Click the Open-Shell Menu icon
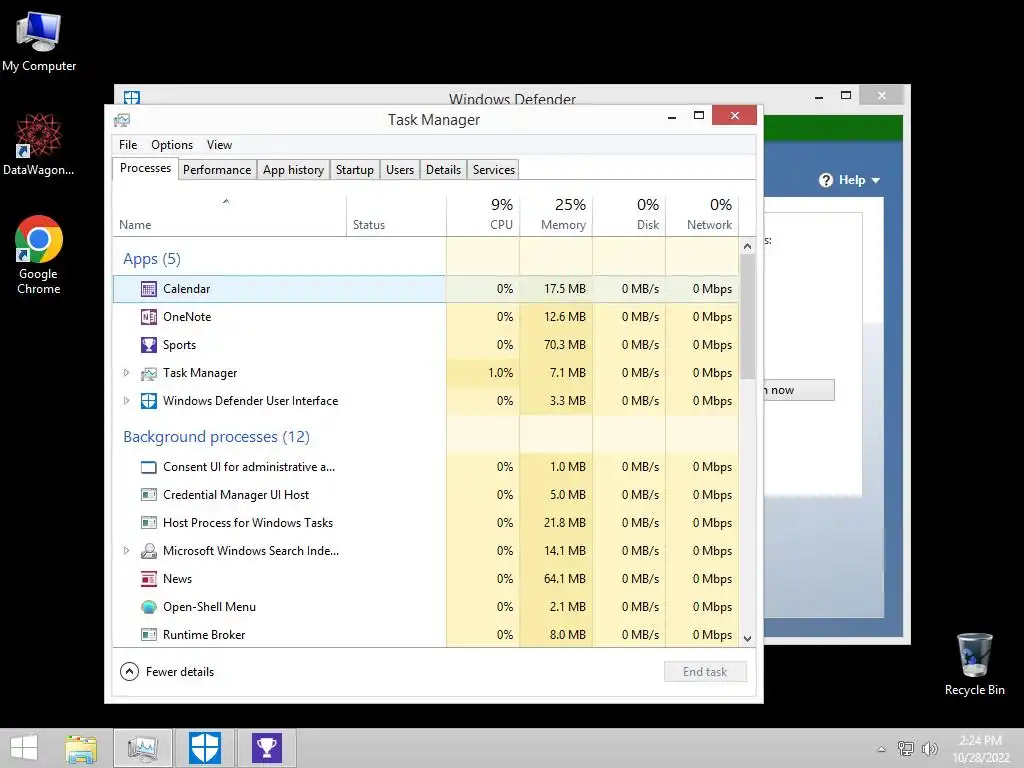 tap(149, 607)
